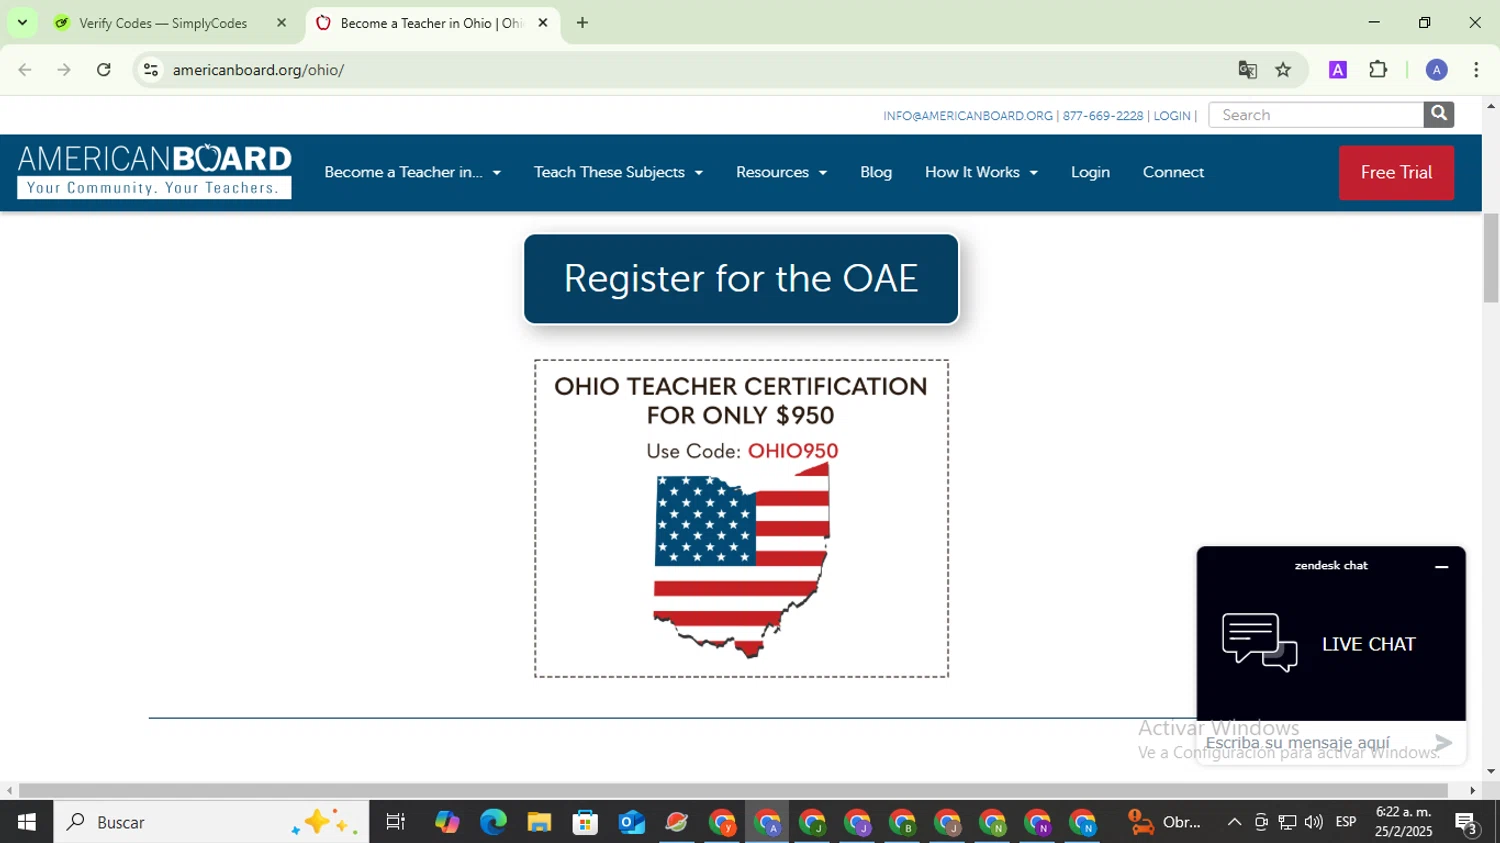The image size is (1500, 843).
Task: Open the Chrome B profile taskbar icon
Action: (x=903, y=822)
